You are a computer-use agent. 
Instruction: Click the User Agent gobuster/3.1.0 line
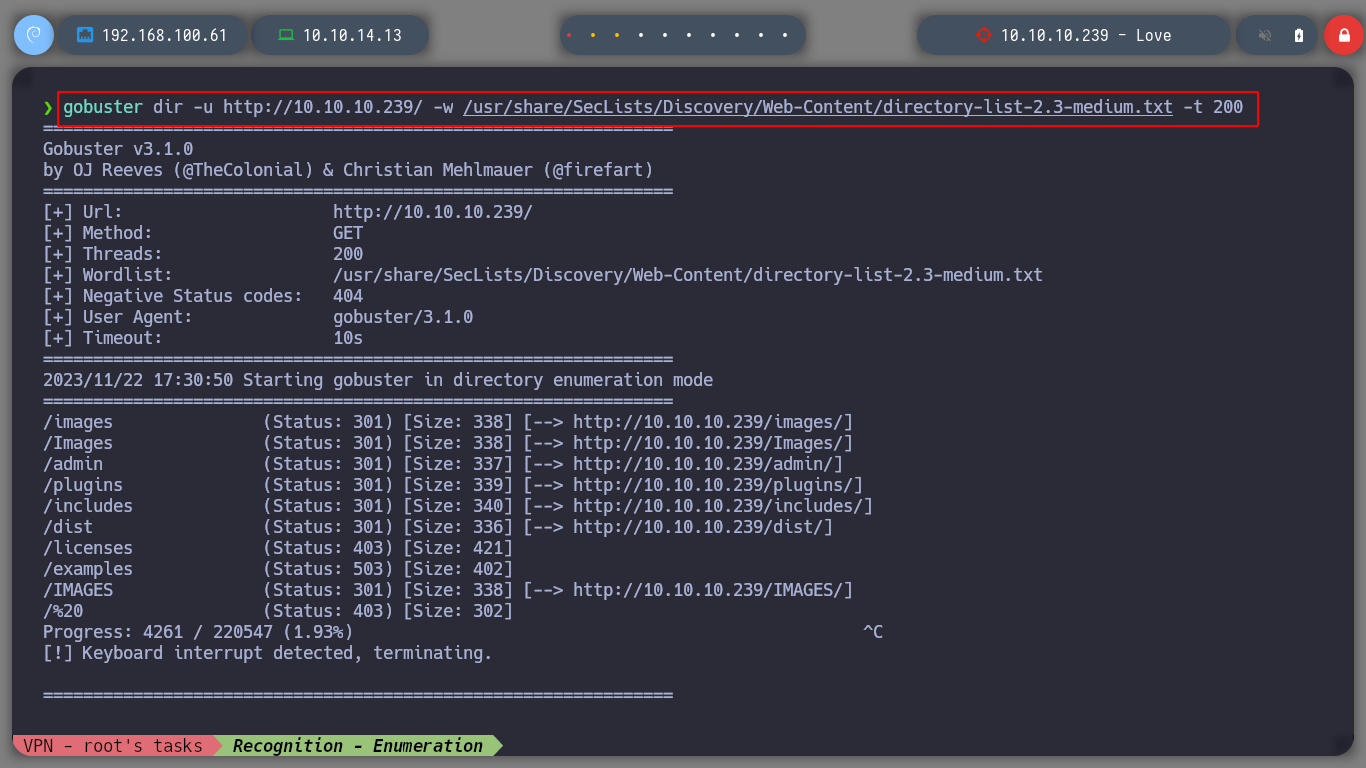[x=258, y=317]
